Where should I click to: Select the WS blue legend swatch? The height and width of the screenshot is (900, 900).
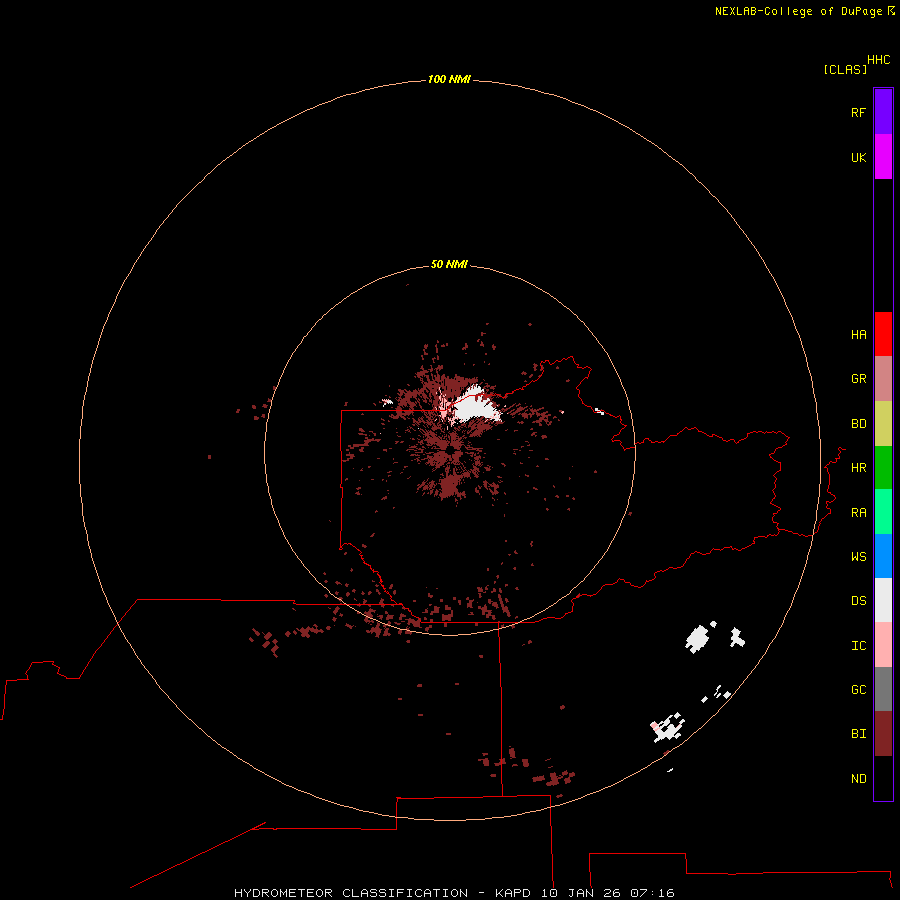pyautogui.click(x=883, y=556)
